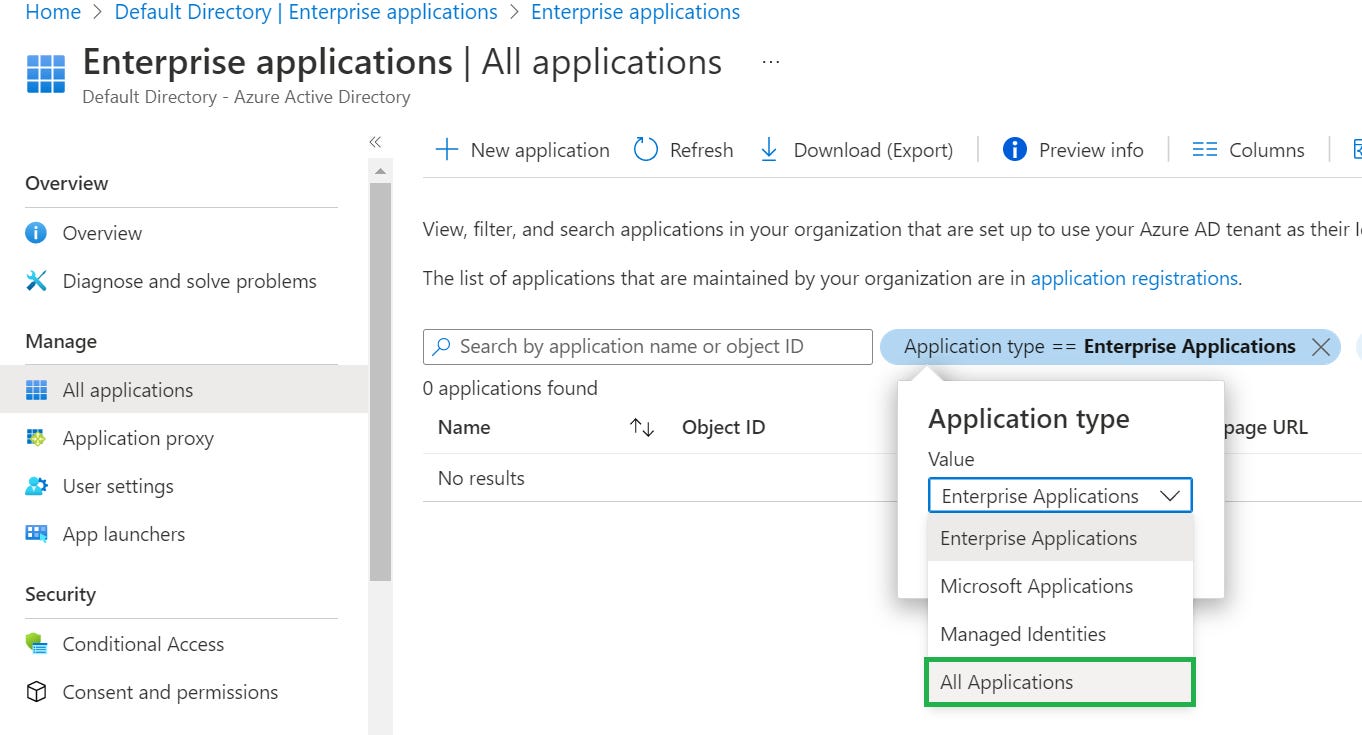
Task: Click the last Enterprise applications breadcrumb
Action: [636, 12]
